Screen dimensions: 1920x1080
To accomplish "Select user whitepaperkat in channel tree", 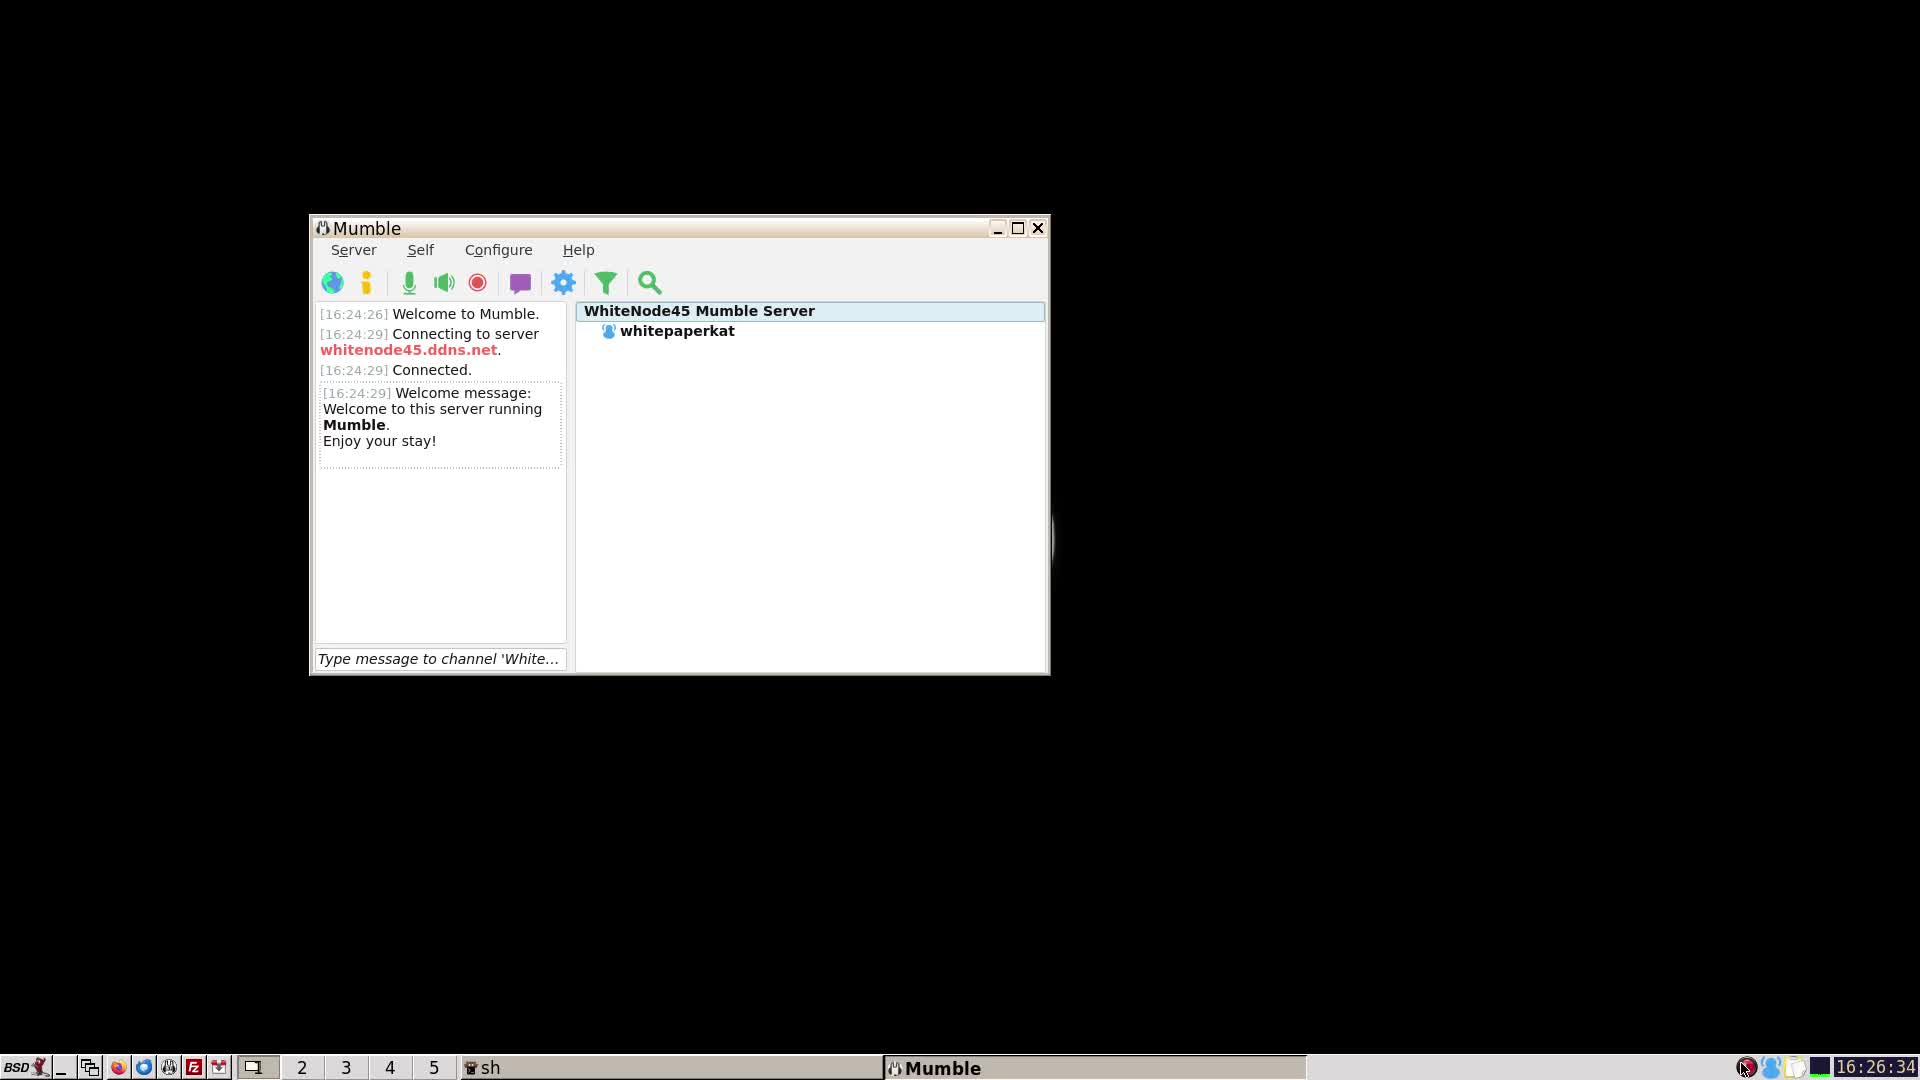I will click(x=677, y=331).
